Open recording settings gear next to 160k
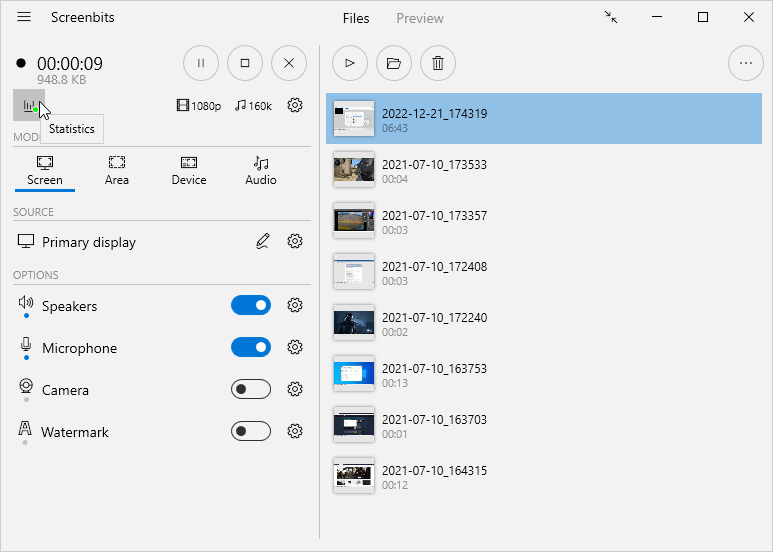Image resolution: width=773 pixels, height=552 pixels. (x=295, y=105)
